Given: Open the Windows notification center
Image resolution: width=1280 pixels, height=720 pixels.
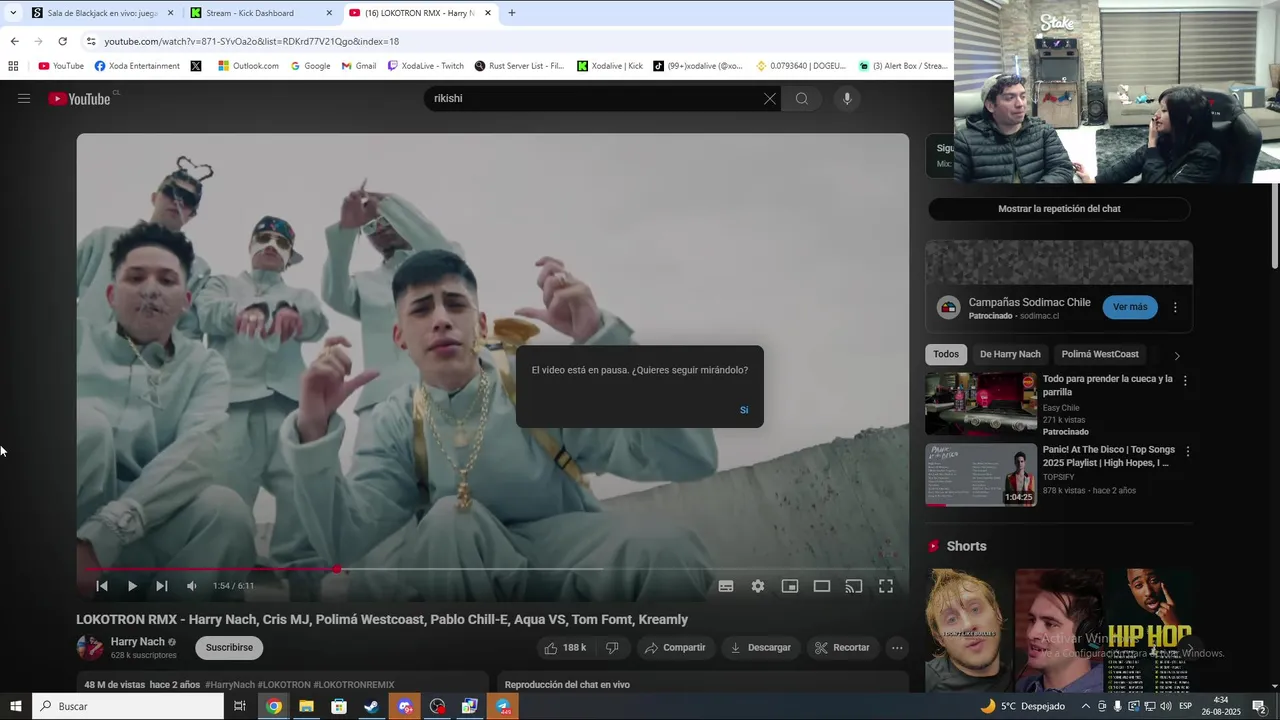Looking at the screenshot, I should pos(1259,706).
